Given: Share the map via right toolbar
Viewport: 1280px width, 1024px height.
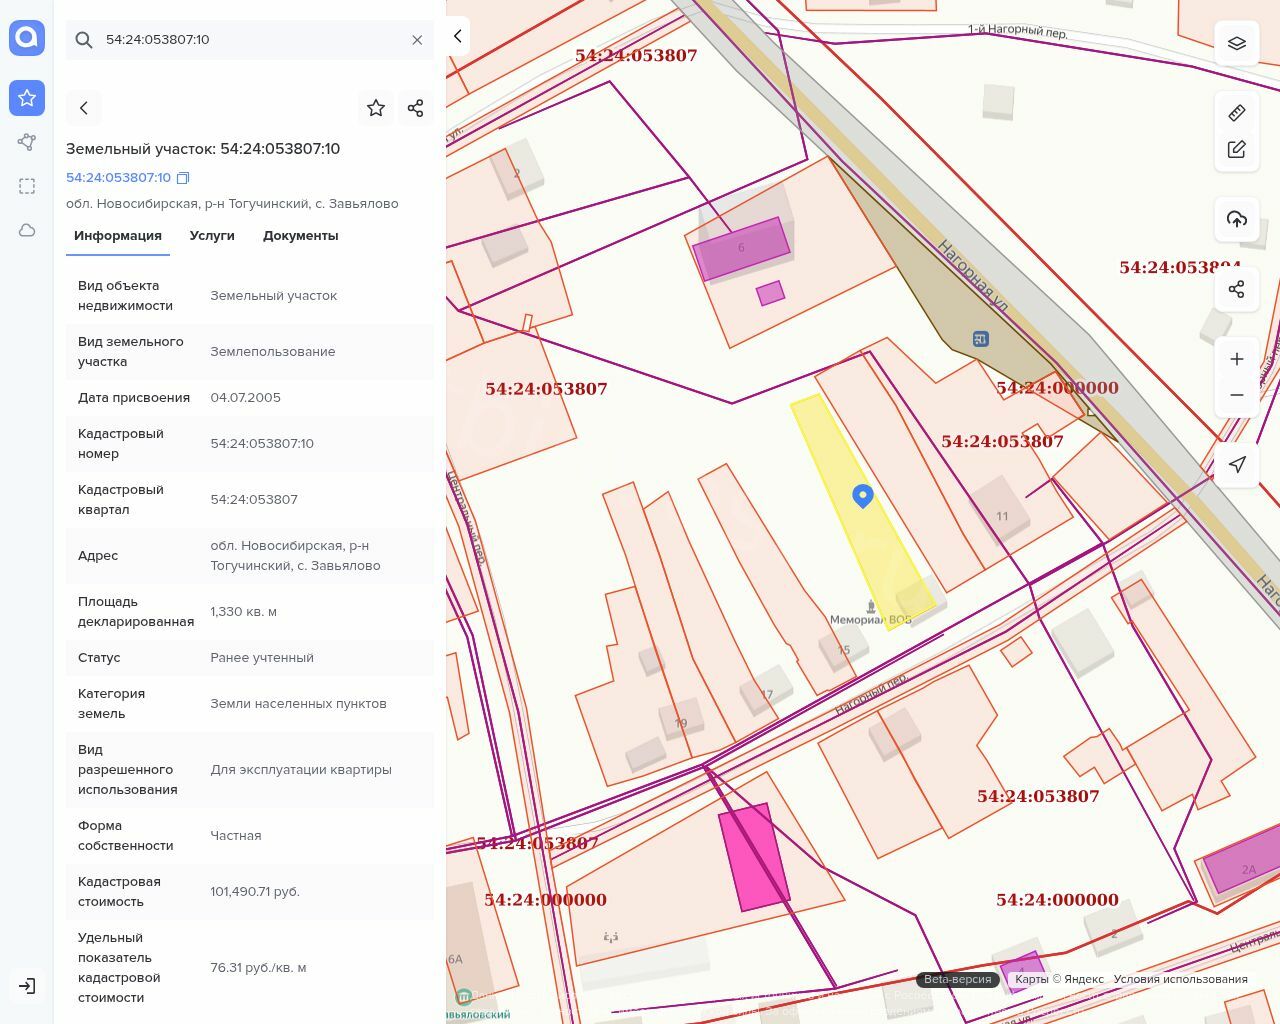Looking at the screenshot, I should click(x=1237, y=289).
